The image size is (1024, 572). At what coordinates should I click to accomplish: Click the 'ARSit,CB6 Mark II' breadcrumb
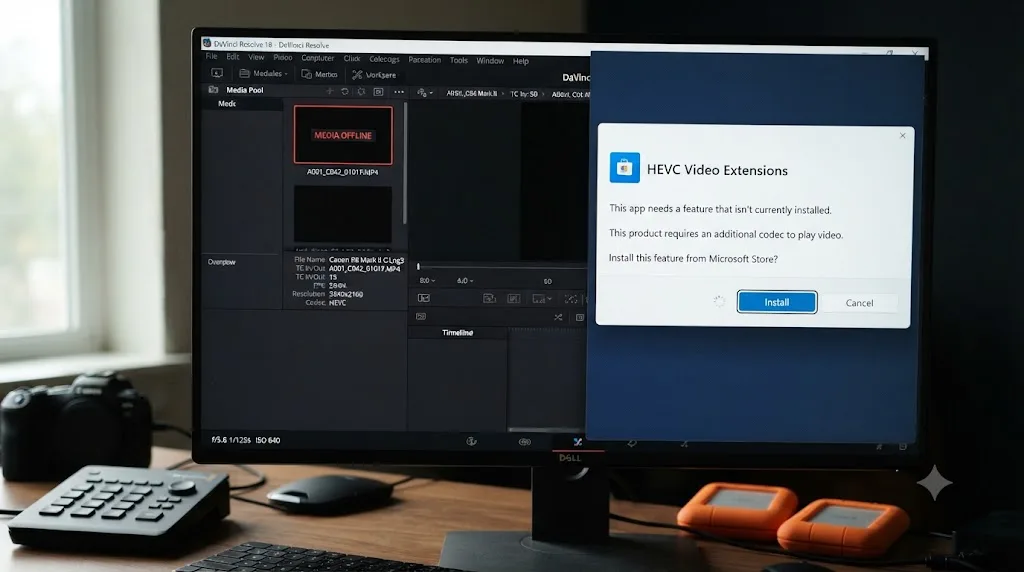pyautogui.click(x=471, y=93)
